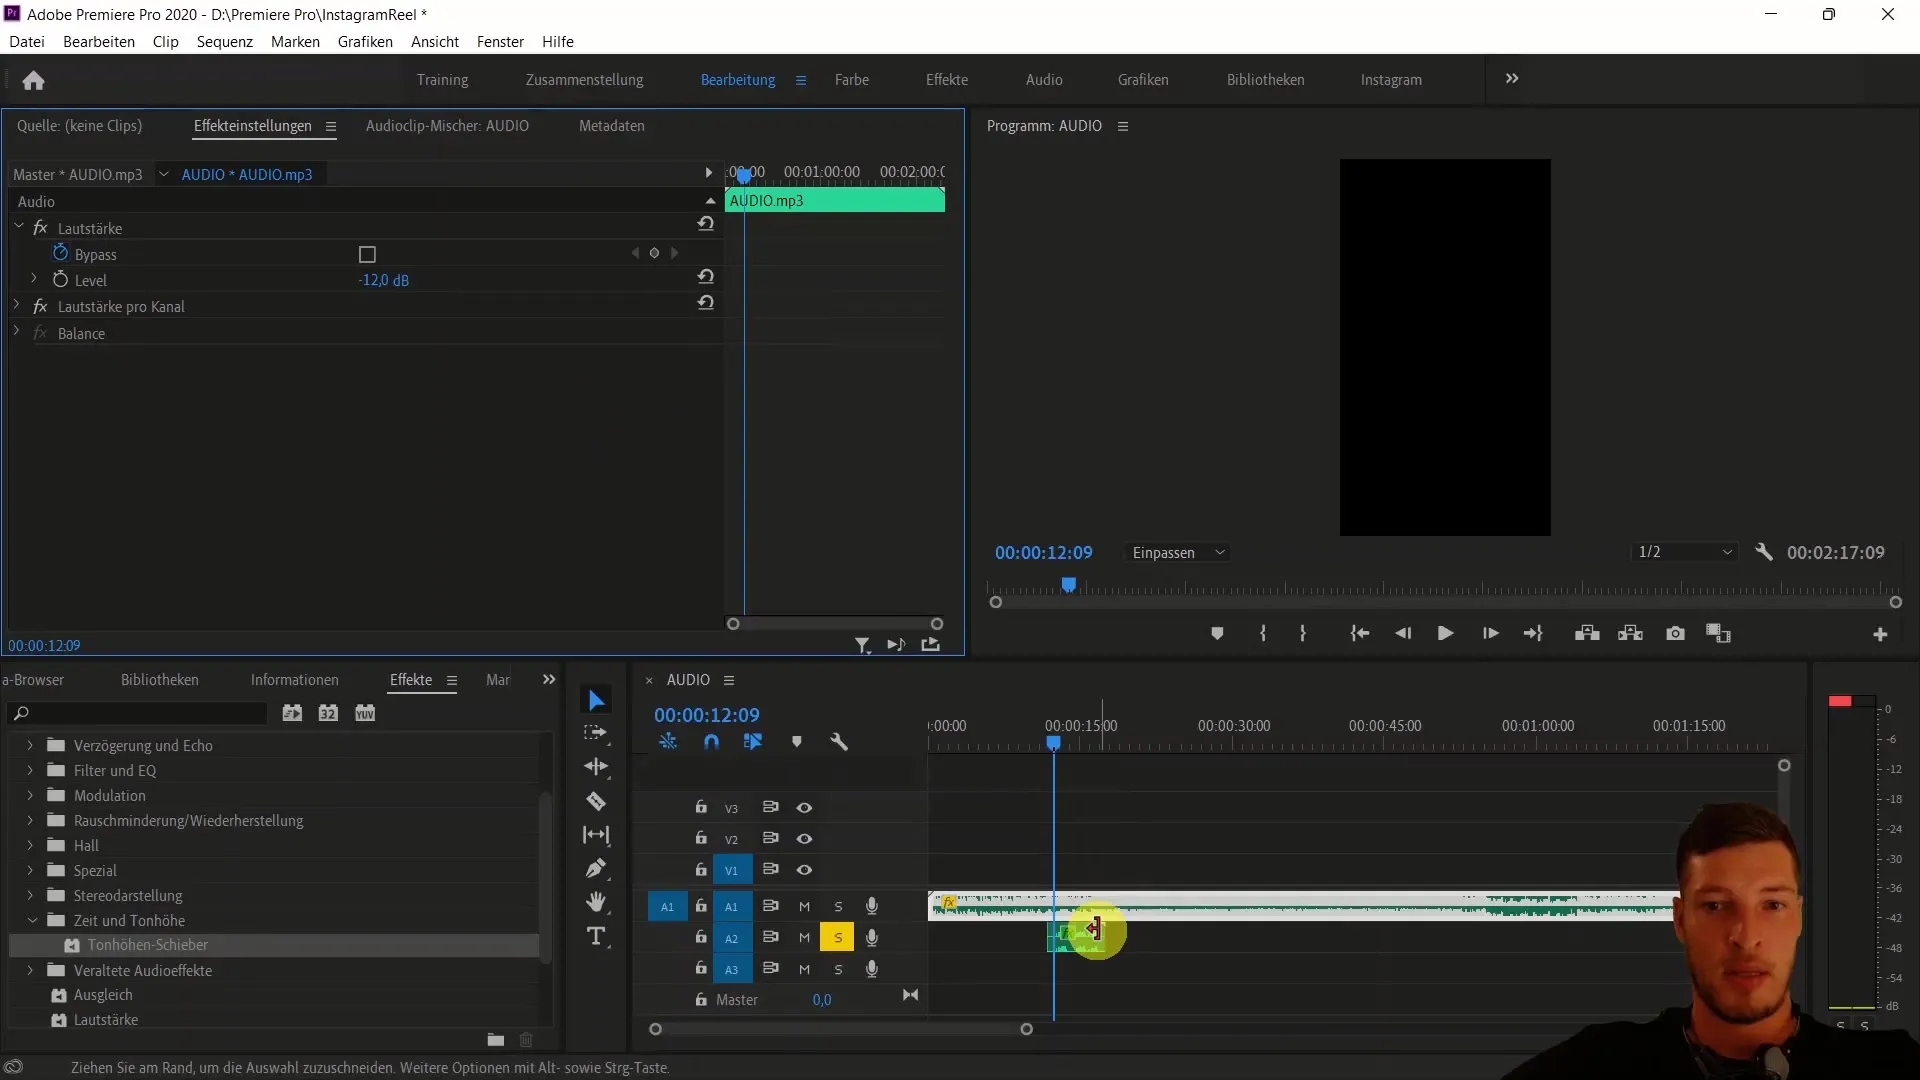
Task: Switch to the Audio workspace
Action: coord(1044,79)
